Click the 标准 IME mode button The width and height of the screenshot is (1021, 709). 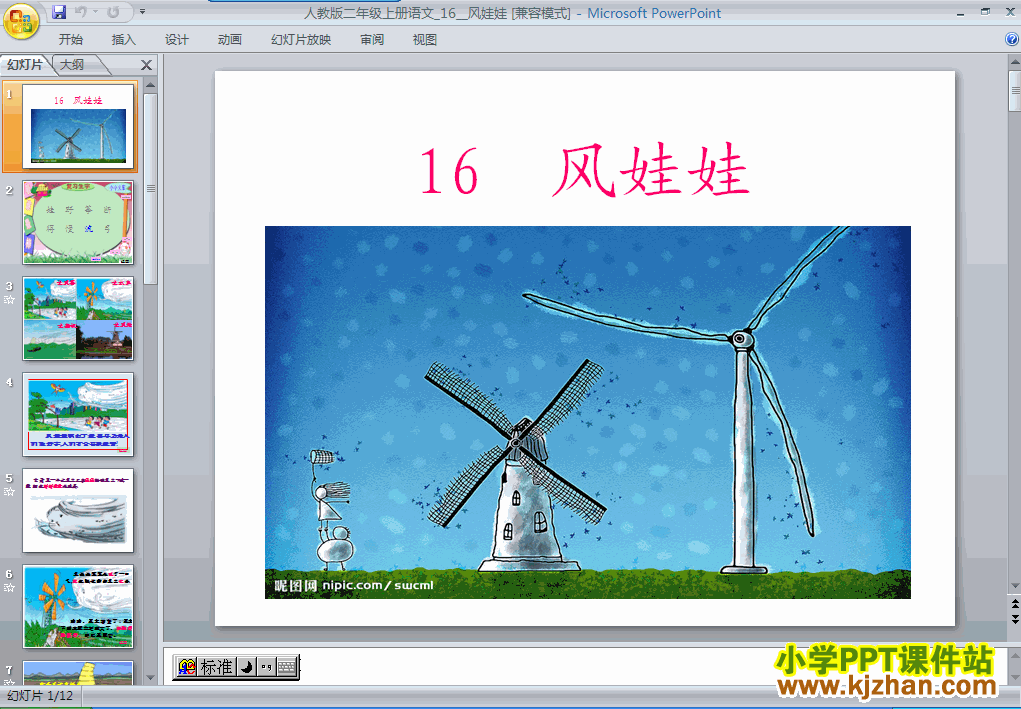pyautogui.click(x=217, y=667)
